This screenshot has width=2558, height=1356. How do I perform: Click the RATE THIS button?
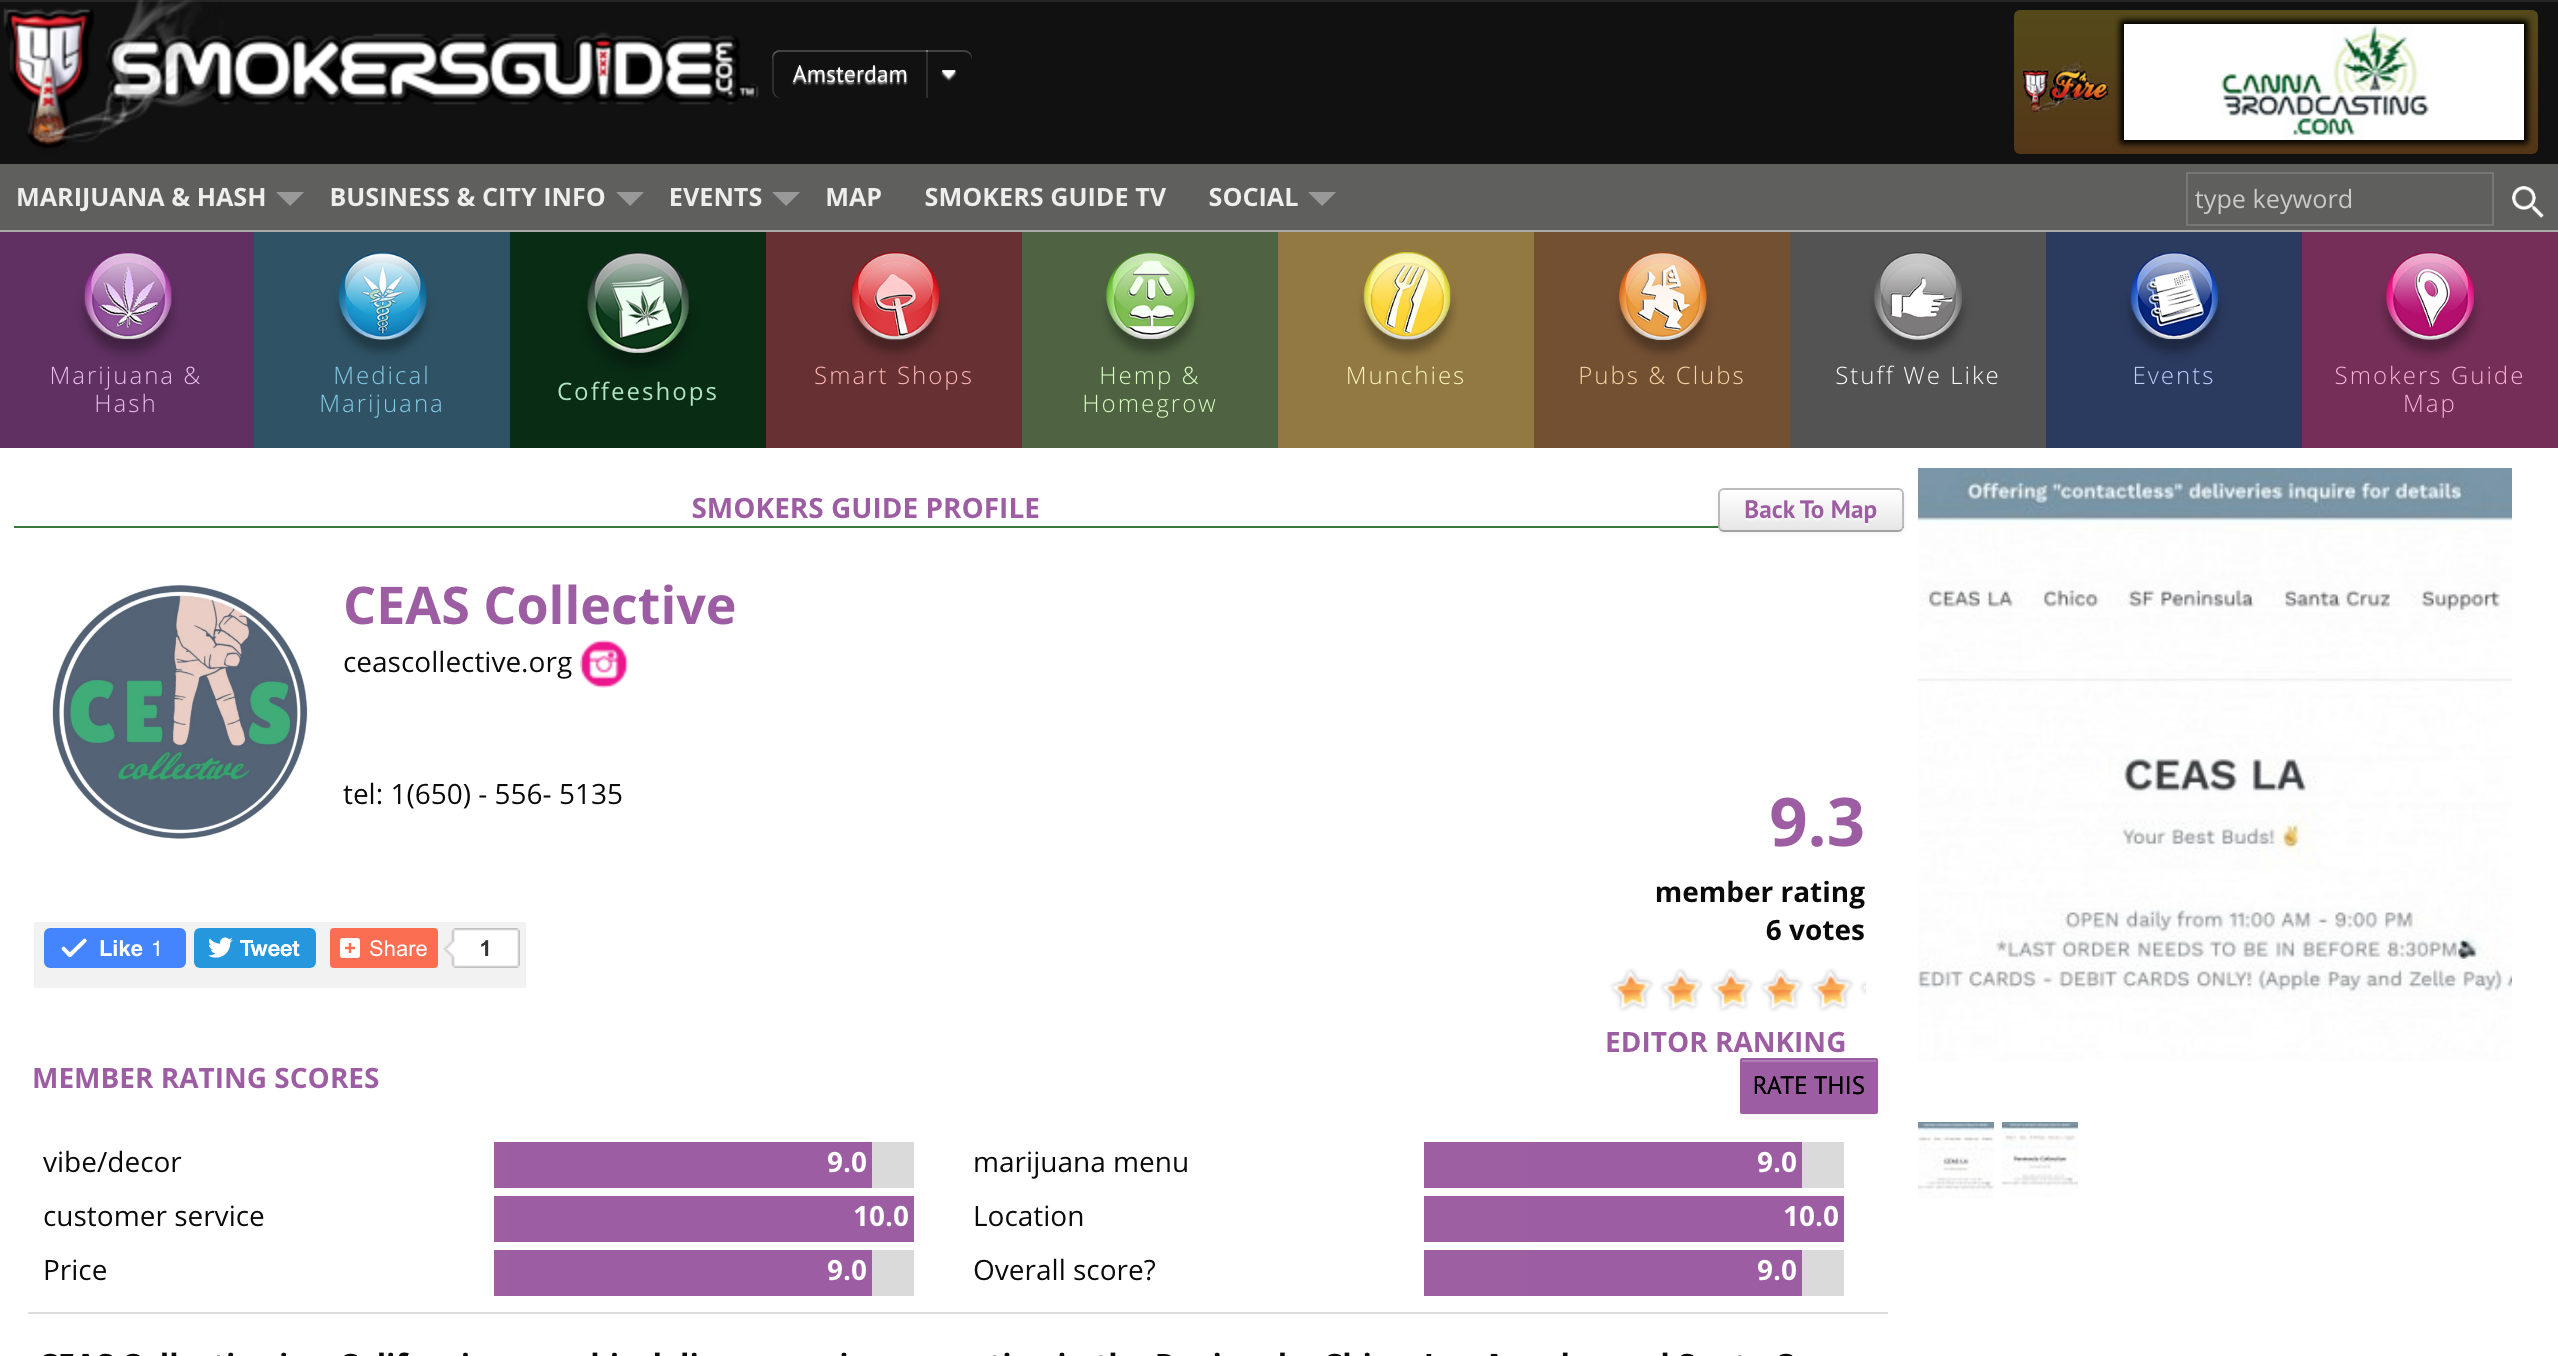coord(1808,1085)
